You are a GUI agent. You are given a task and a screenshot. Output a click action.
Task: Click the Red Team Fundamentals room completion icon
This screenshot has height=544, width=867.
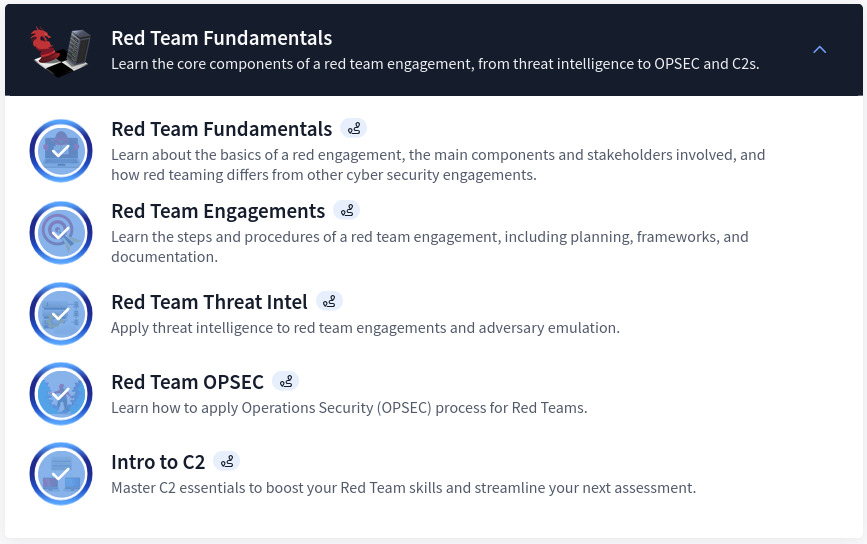61,151
